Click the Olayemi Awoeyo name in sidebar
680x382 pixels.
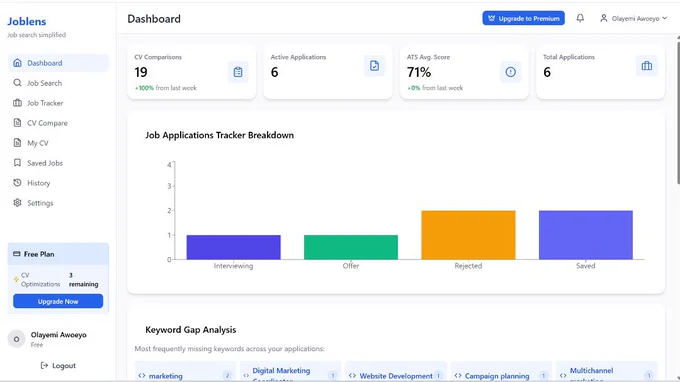tap(59, 335)
